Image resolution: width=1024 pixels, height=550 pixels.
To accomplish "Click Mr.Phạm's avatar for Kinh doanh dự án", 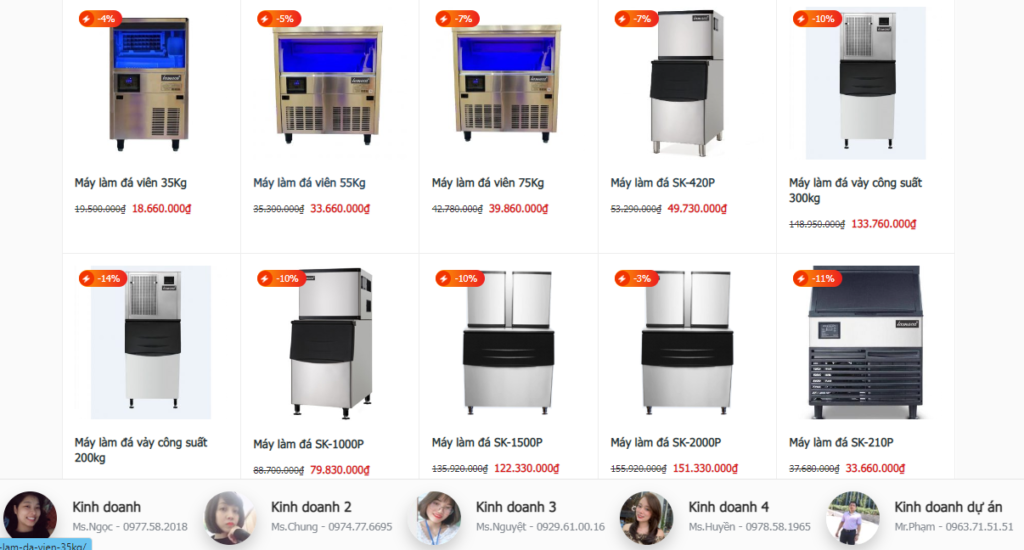I will tap(852, 518).
